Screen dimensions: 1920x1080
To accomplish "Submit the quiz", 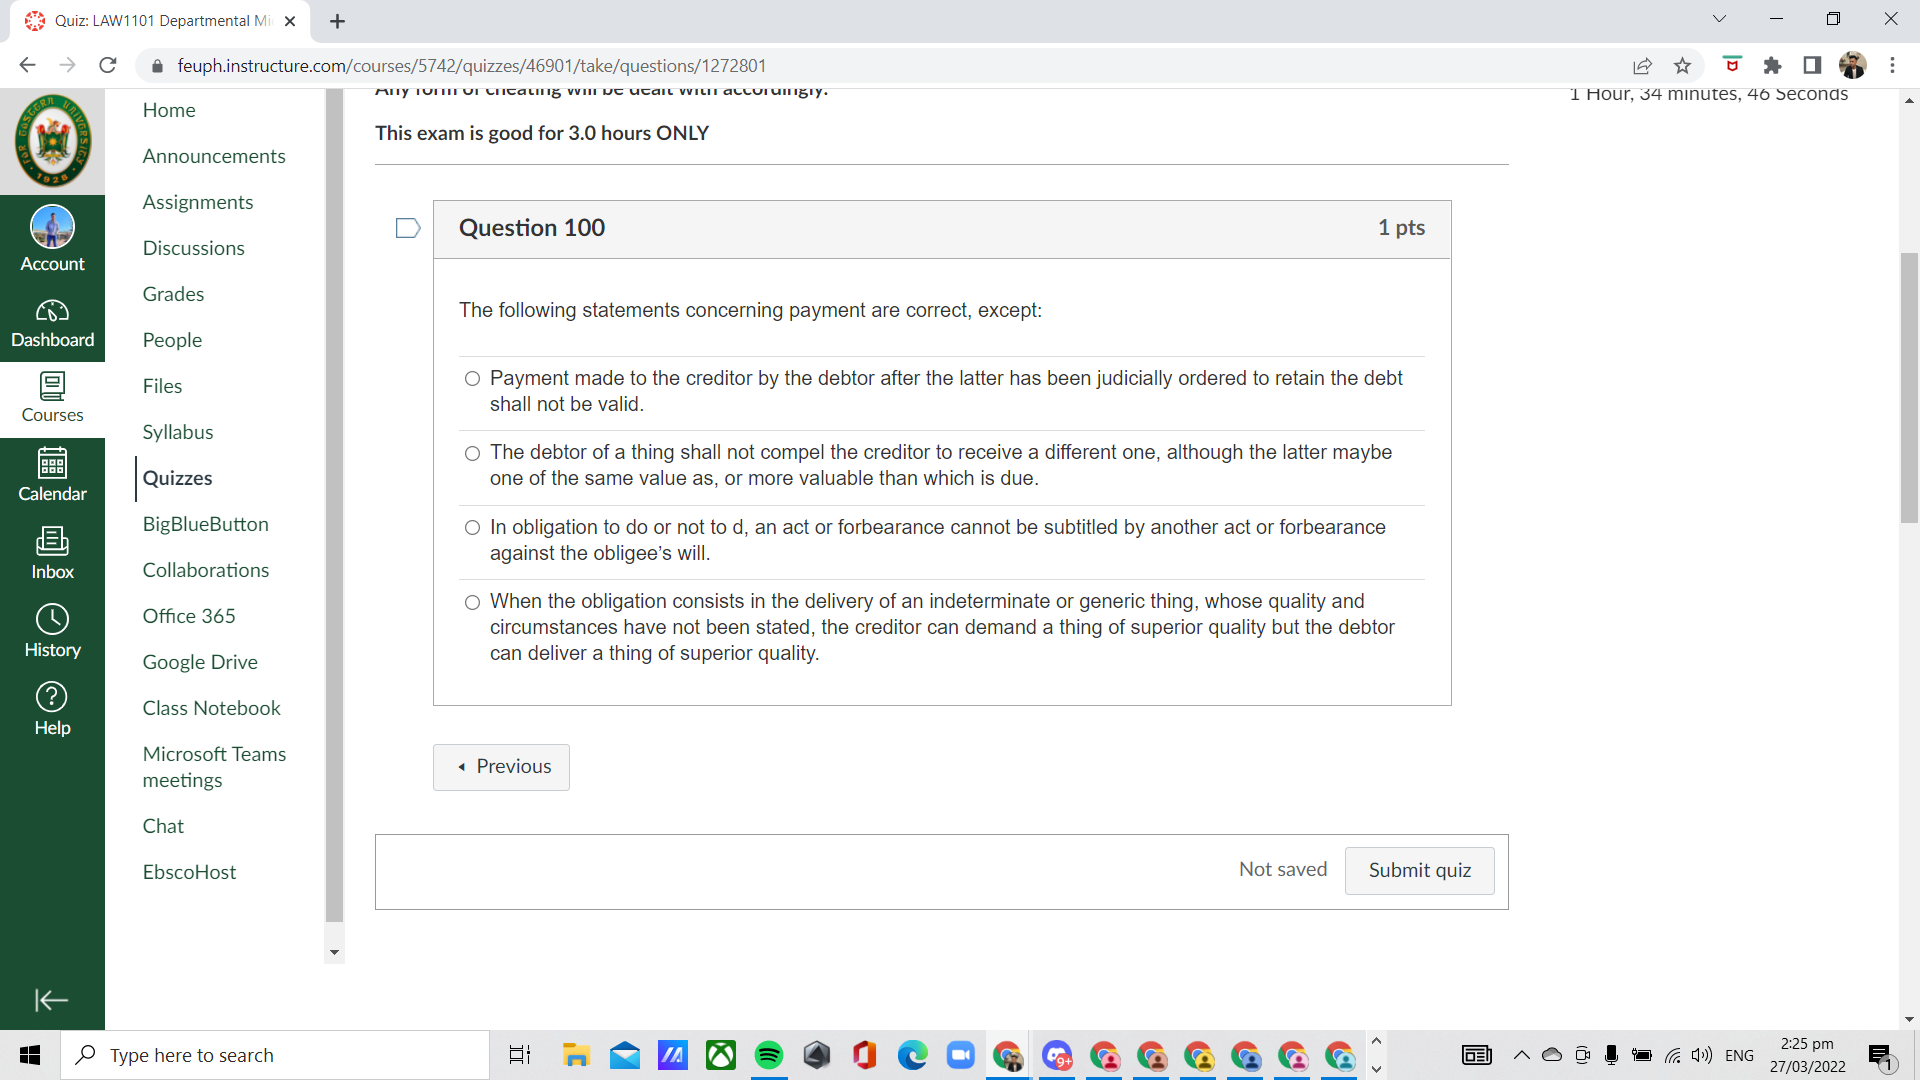I will click(1419, 870).
